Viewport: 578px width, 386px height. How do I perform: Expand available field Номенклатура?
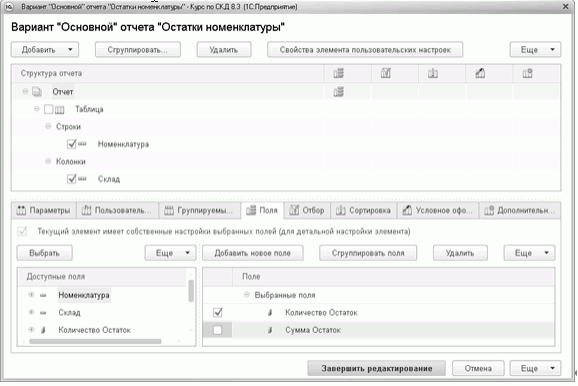tap(31, 295)
